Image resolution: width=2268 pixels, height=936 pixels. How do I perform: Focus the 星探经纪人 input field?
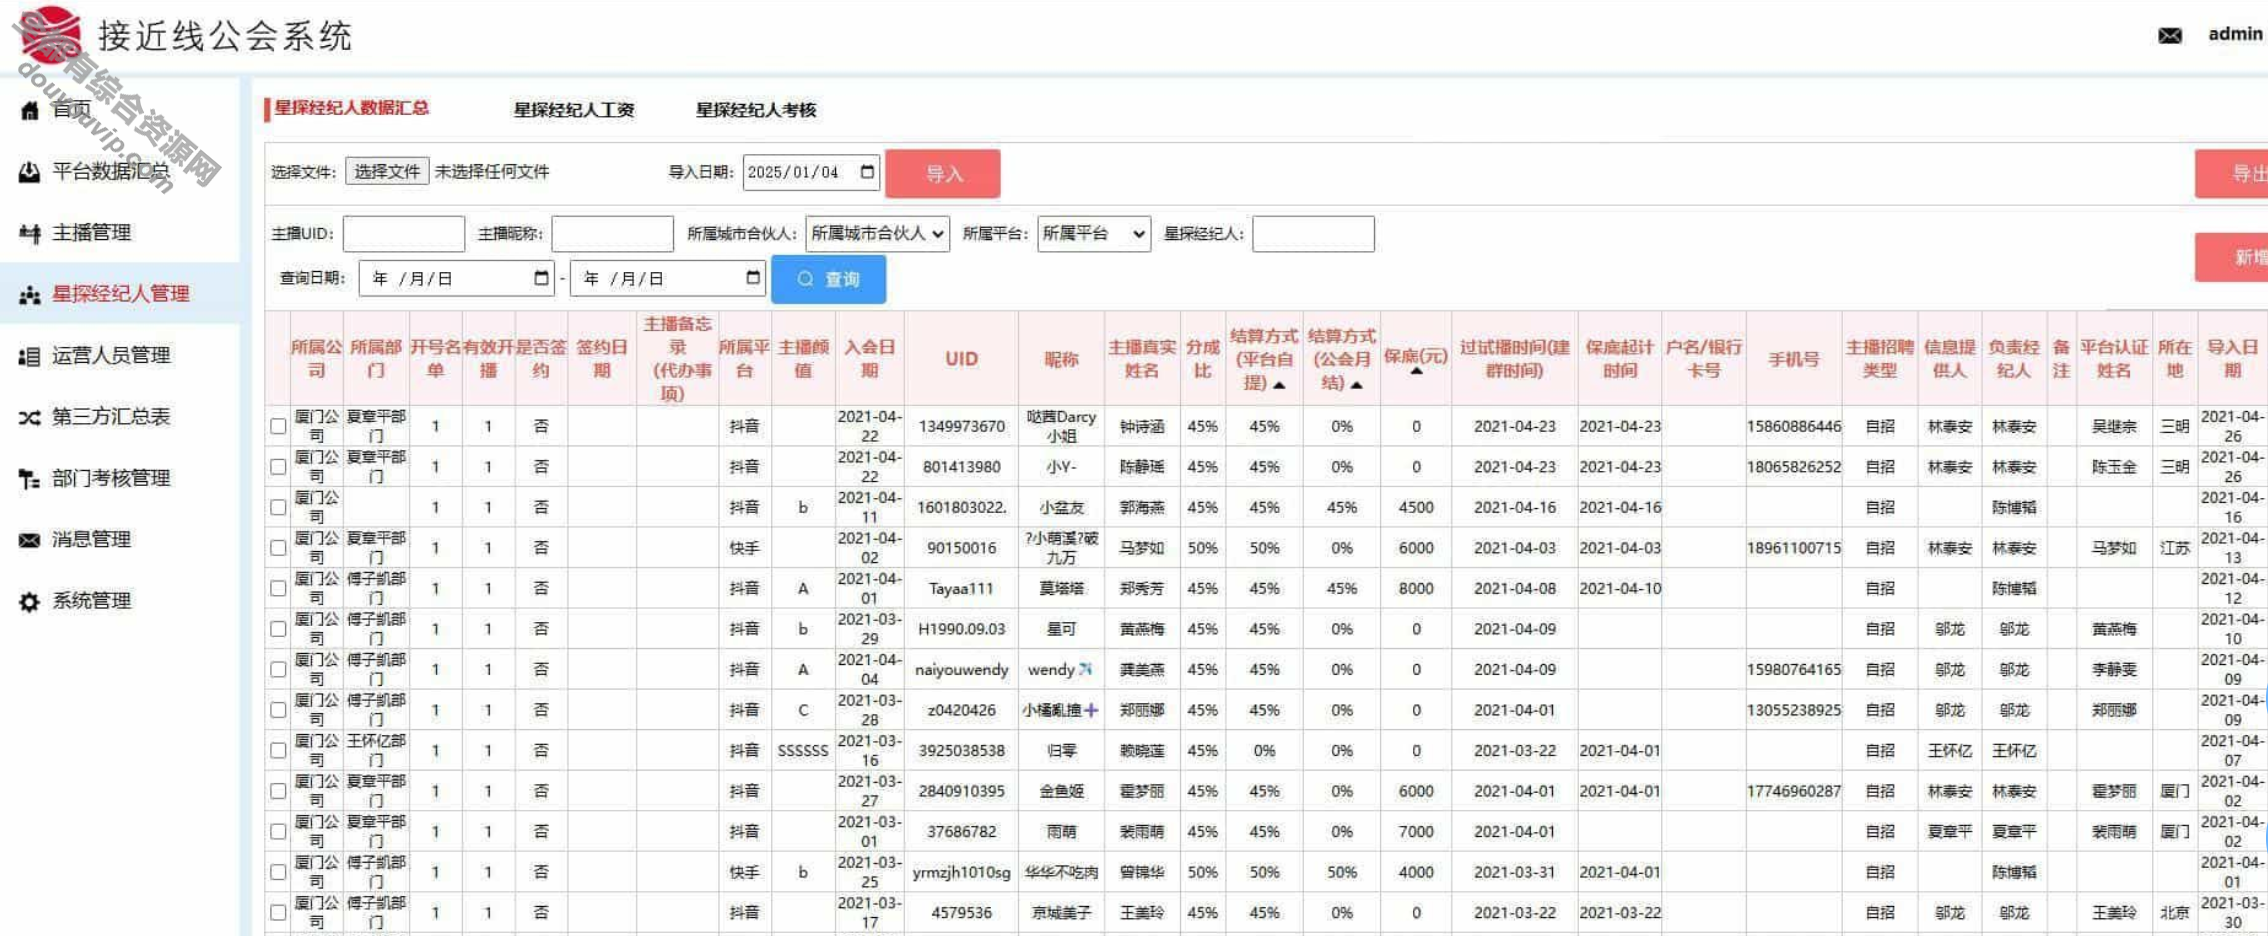point(1313,234)
